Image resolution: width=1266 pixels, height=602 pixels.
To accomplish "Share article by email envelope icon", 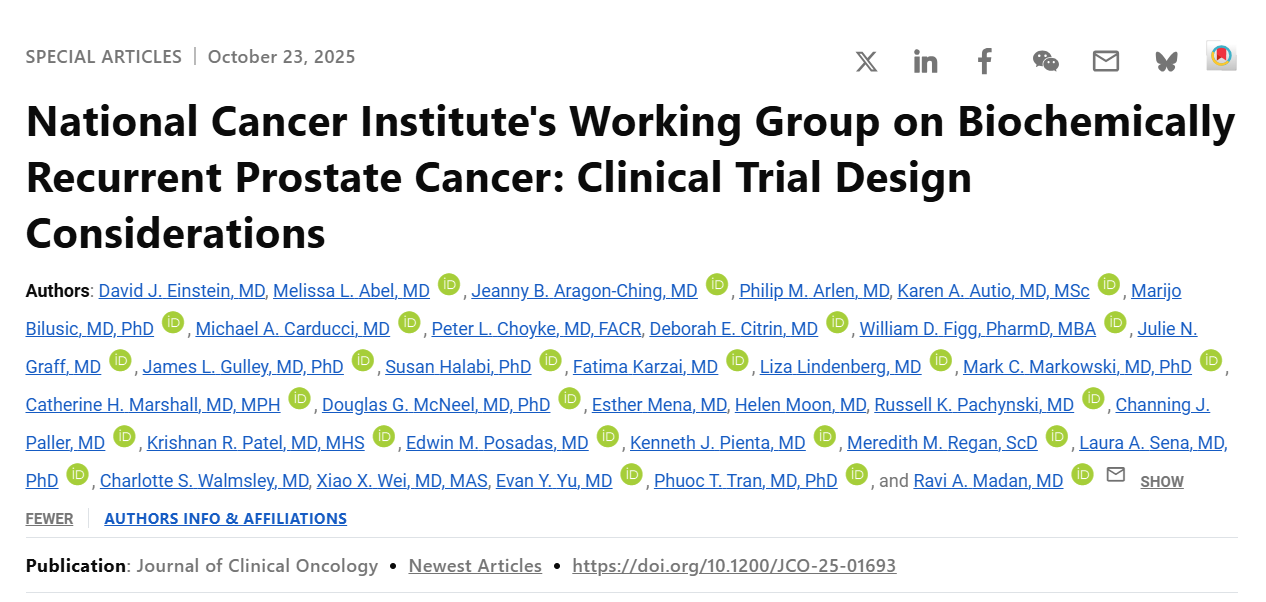I will (1105, 62).
